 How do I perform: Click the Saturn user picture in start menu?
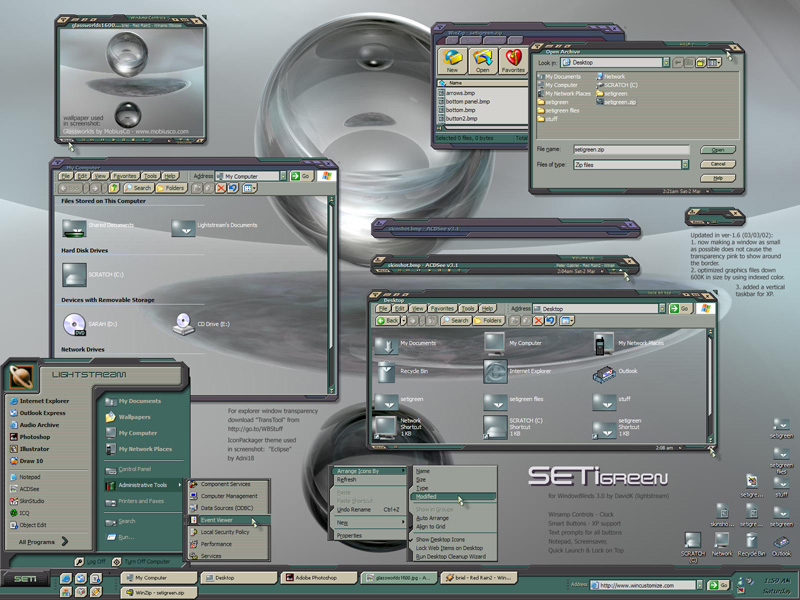[21, 377]
